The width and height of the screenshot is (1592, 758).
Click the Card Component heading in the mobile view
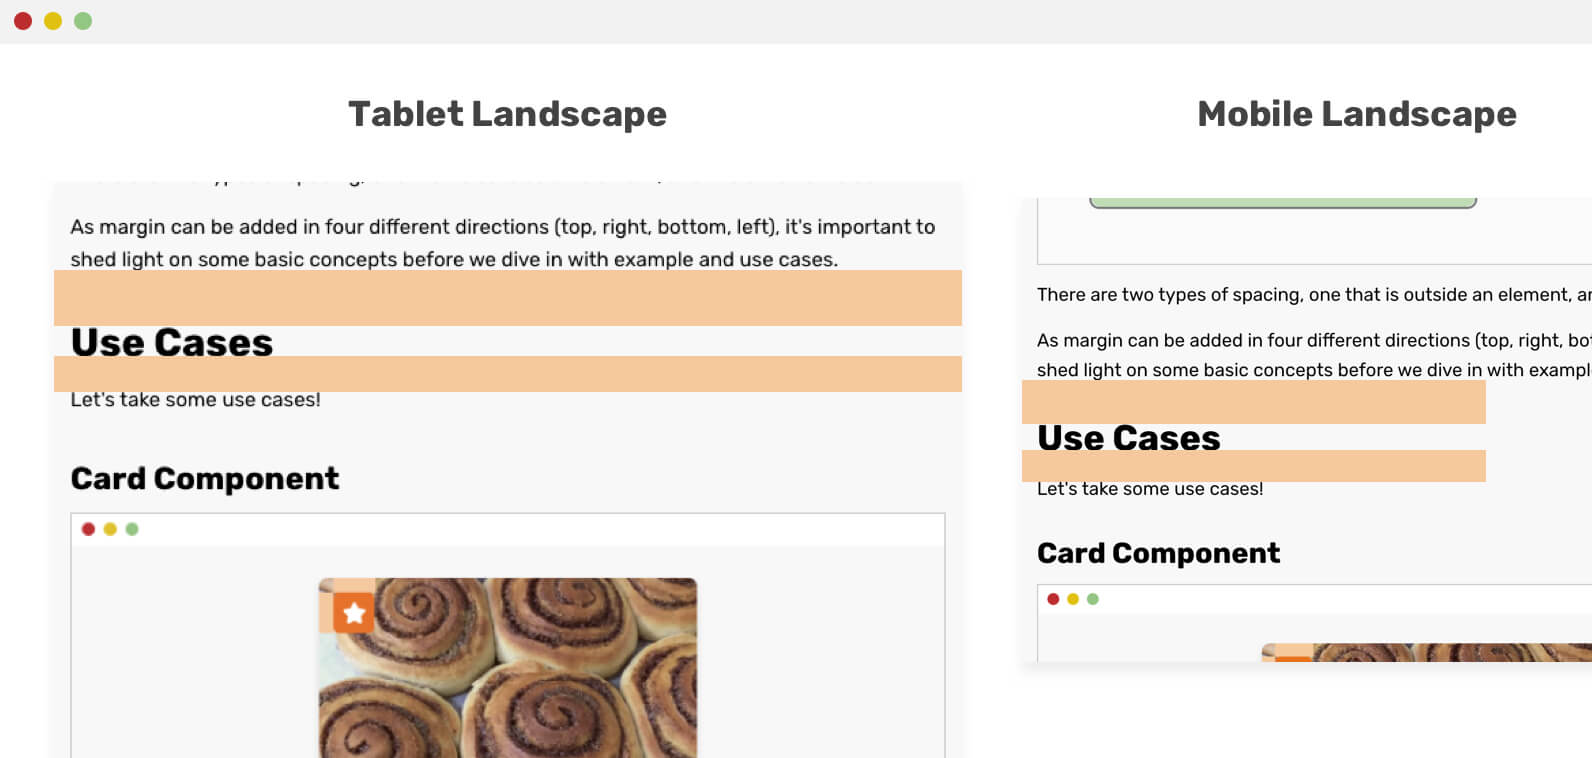[x=1159, y=553]
